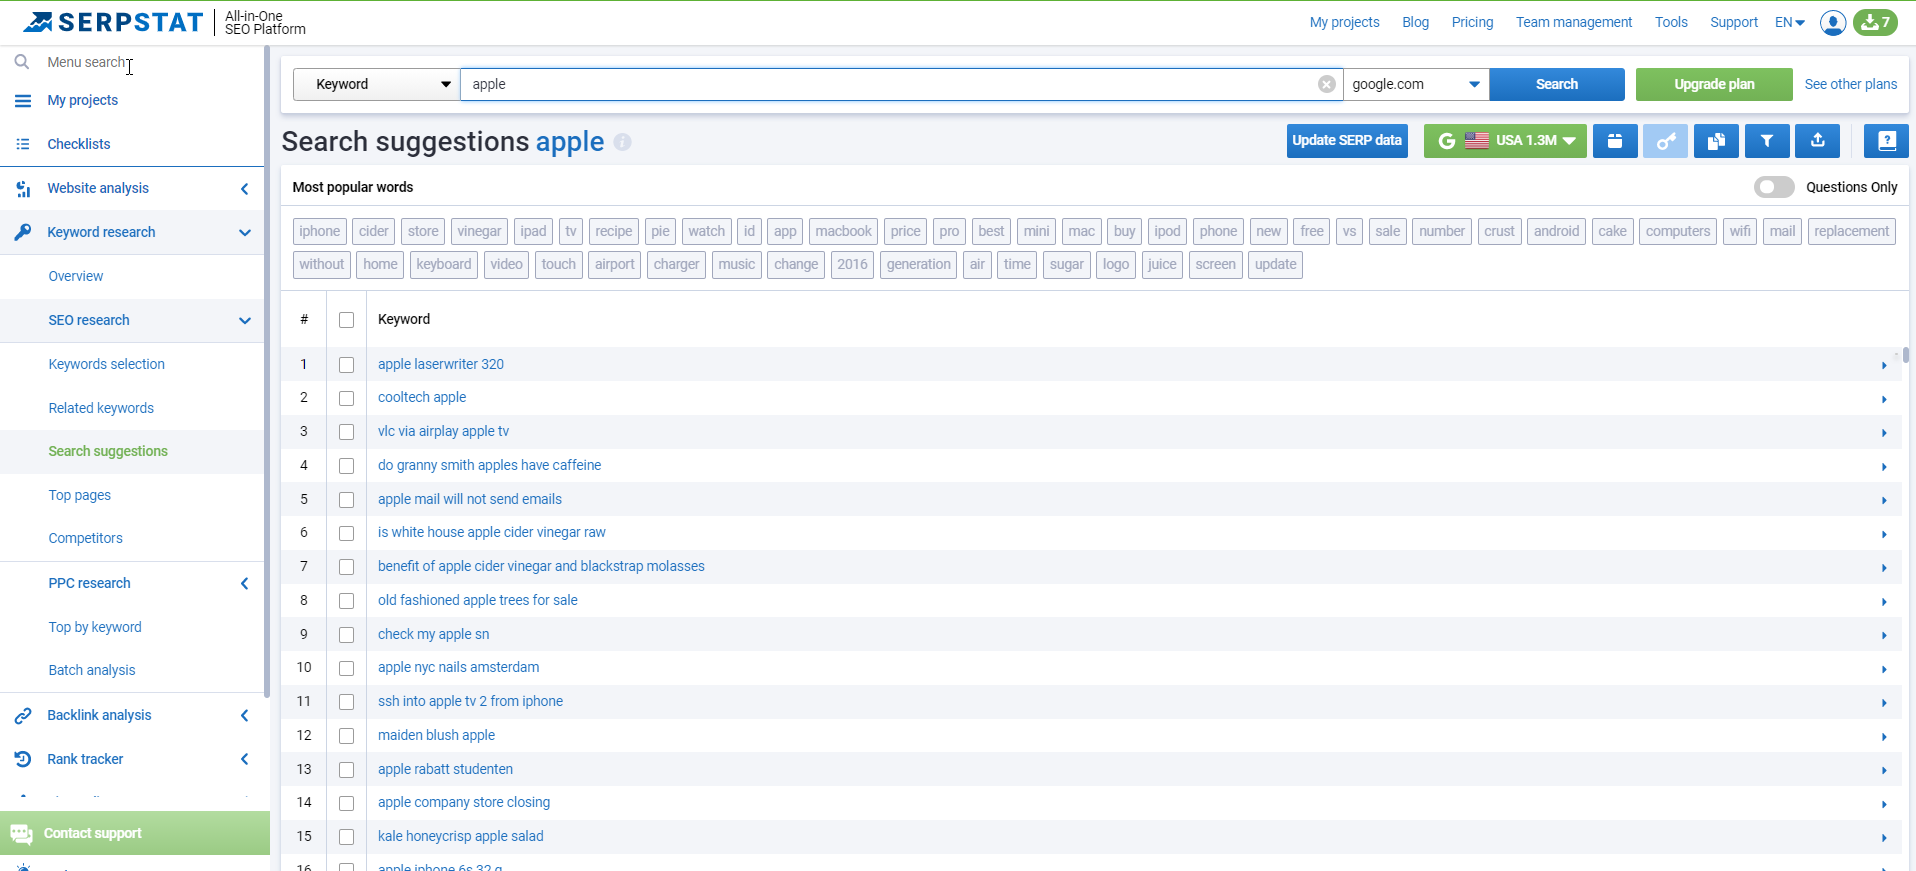Click the Update SERP data button
The width and height of the screenshot is (1916, 871).
[x=1347, y=141]
